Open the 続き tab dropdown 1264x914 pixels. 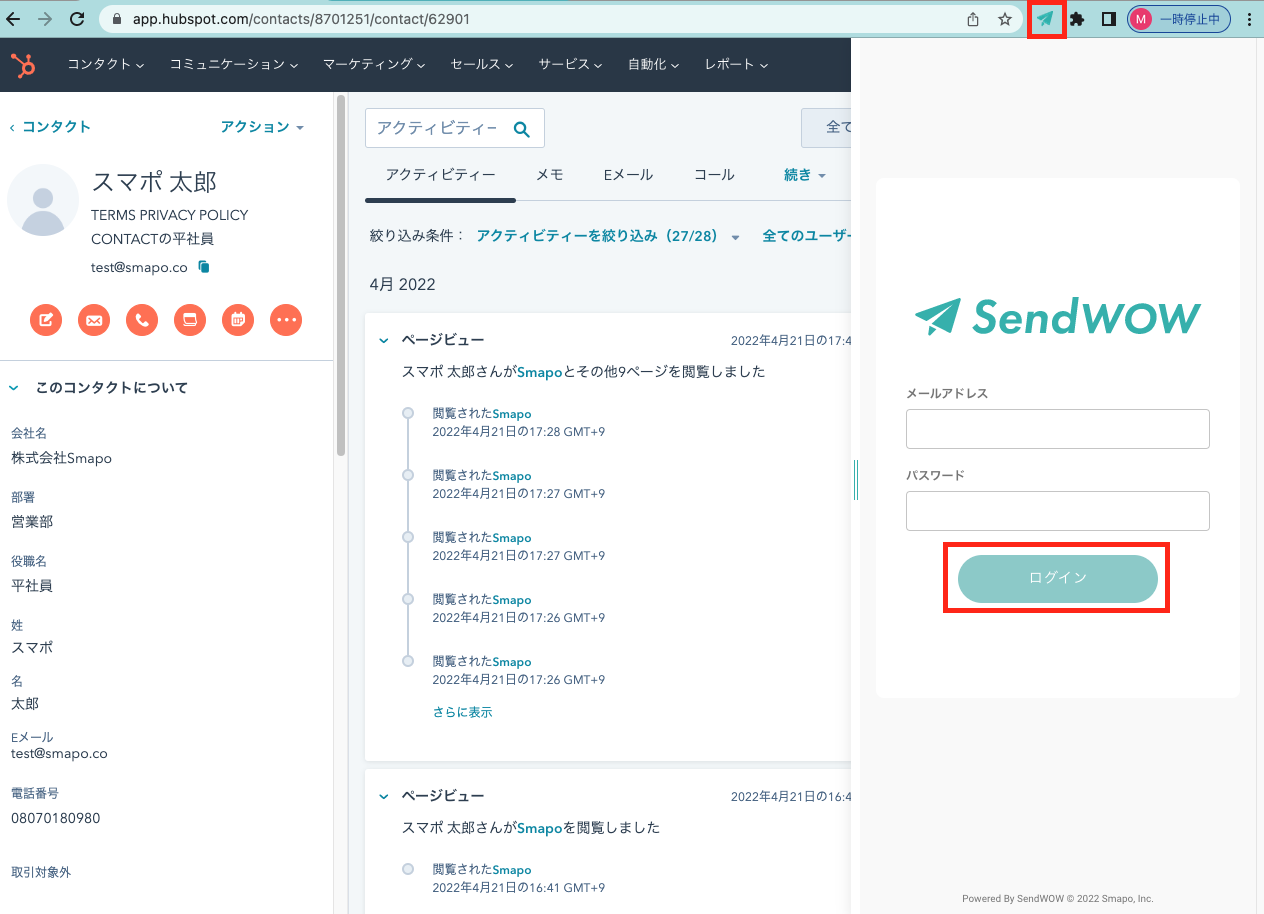[805, 175]
